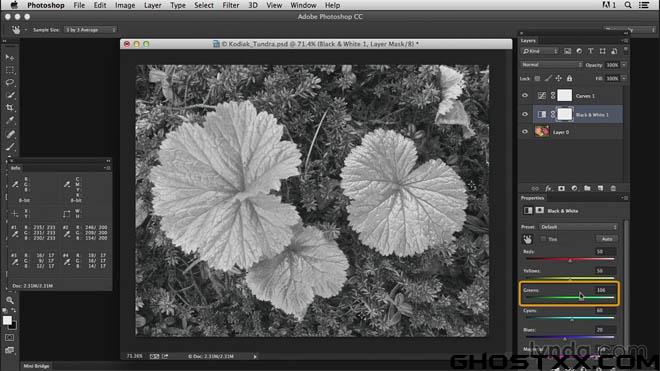Click the Layer 0 thumbnail

(542, 132)
